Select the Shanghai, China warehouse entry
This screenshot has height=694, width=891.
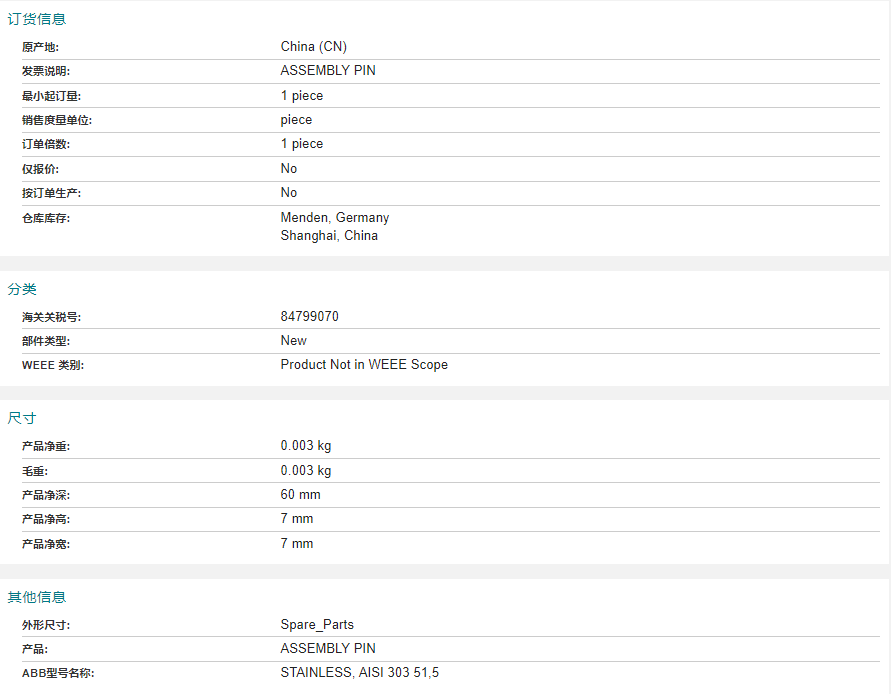(329, 236)
